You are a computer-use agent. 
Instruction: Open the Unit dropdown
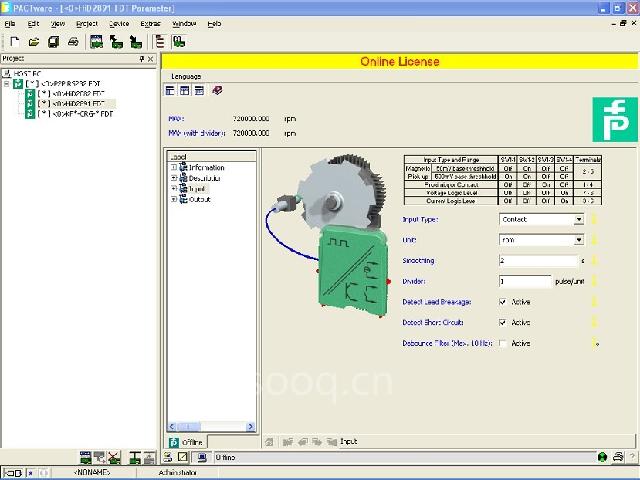point(578,240)
